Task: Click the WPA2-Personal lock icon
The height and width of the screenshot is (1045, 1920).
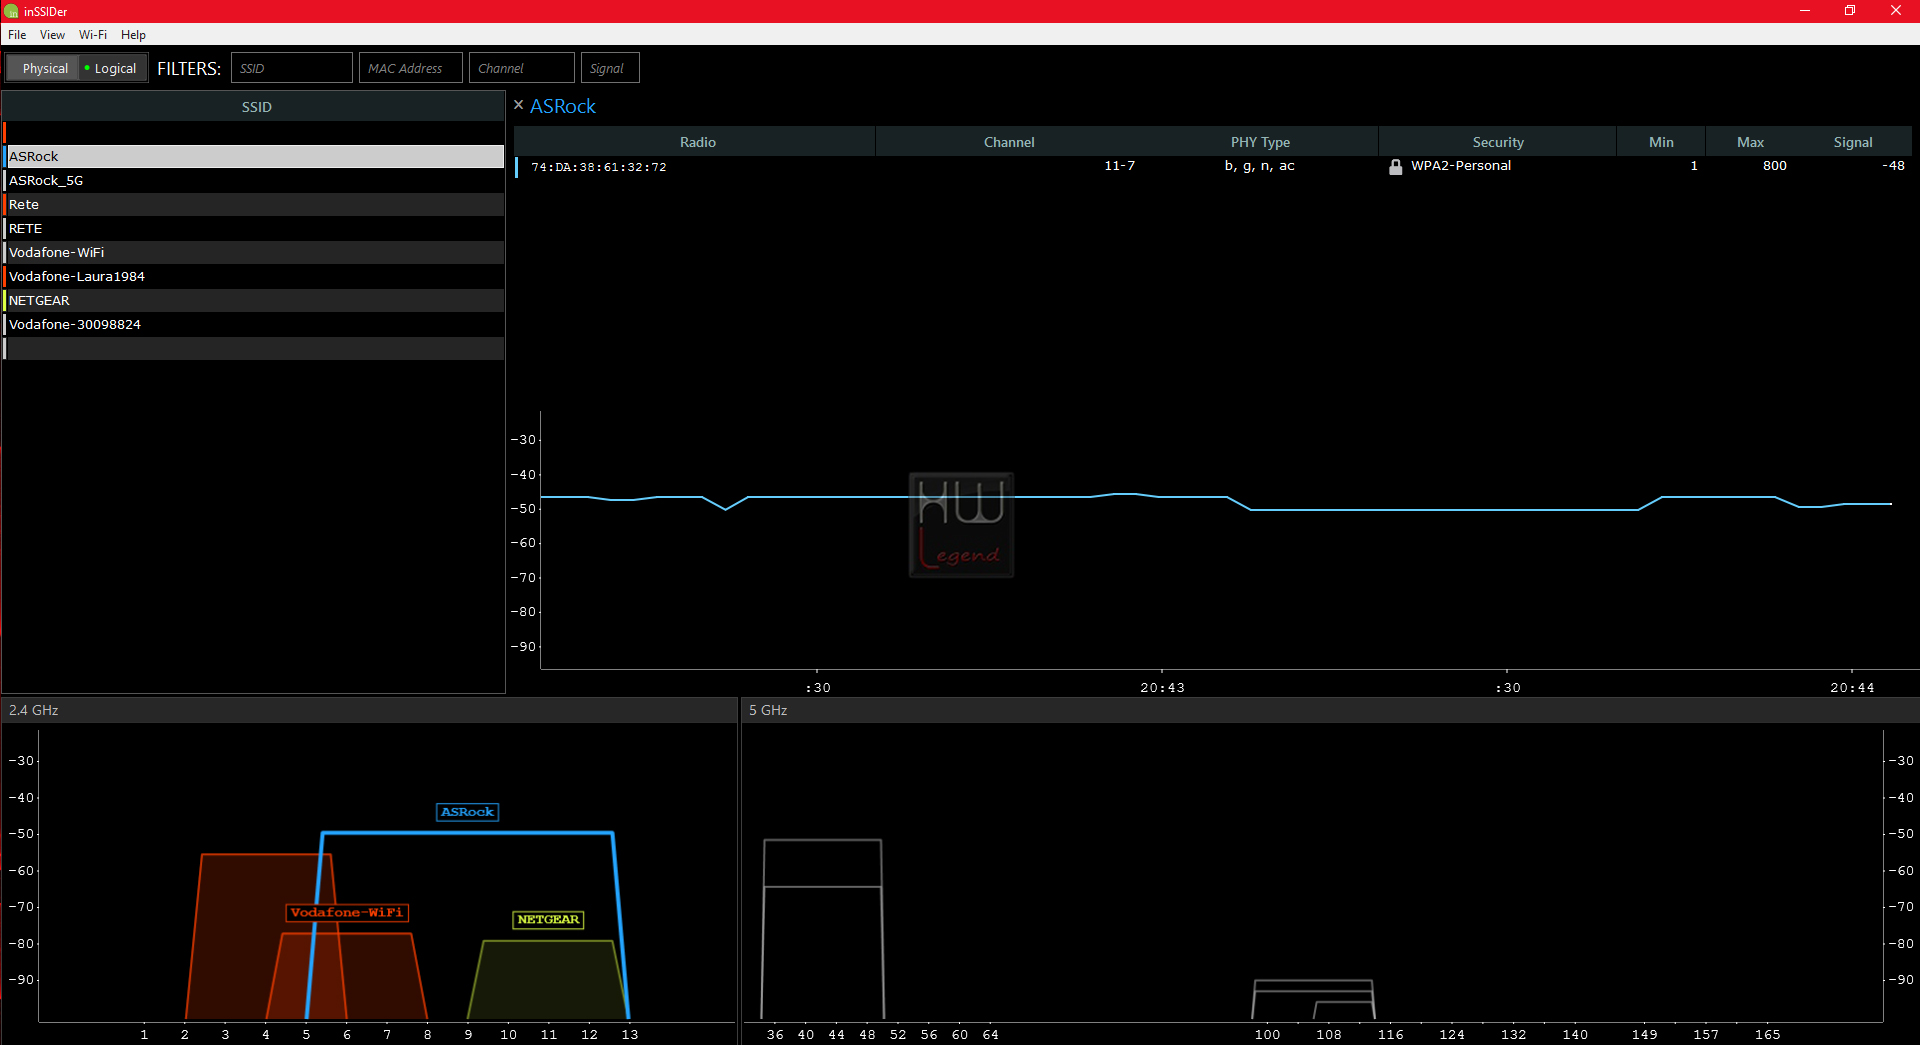Action: [x=1396, y=167]
